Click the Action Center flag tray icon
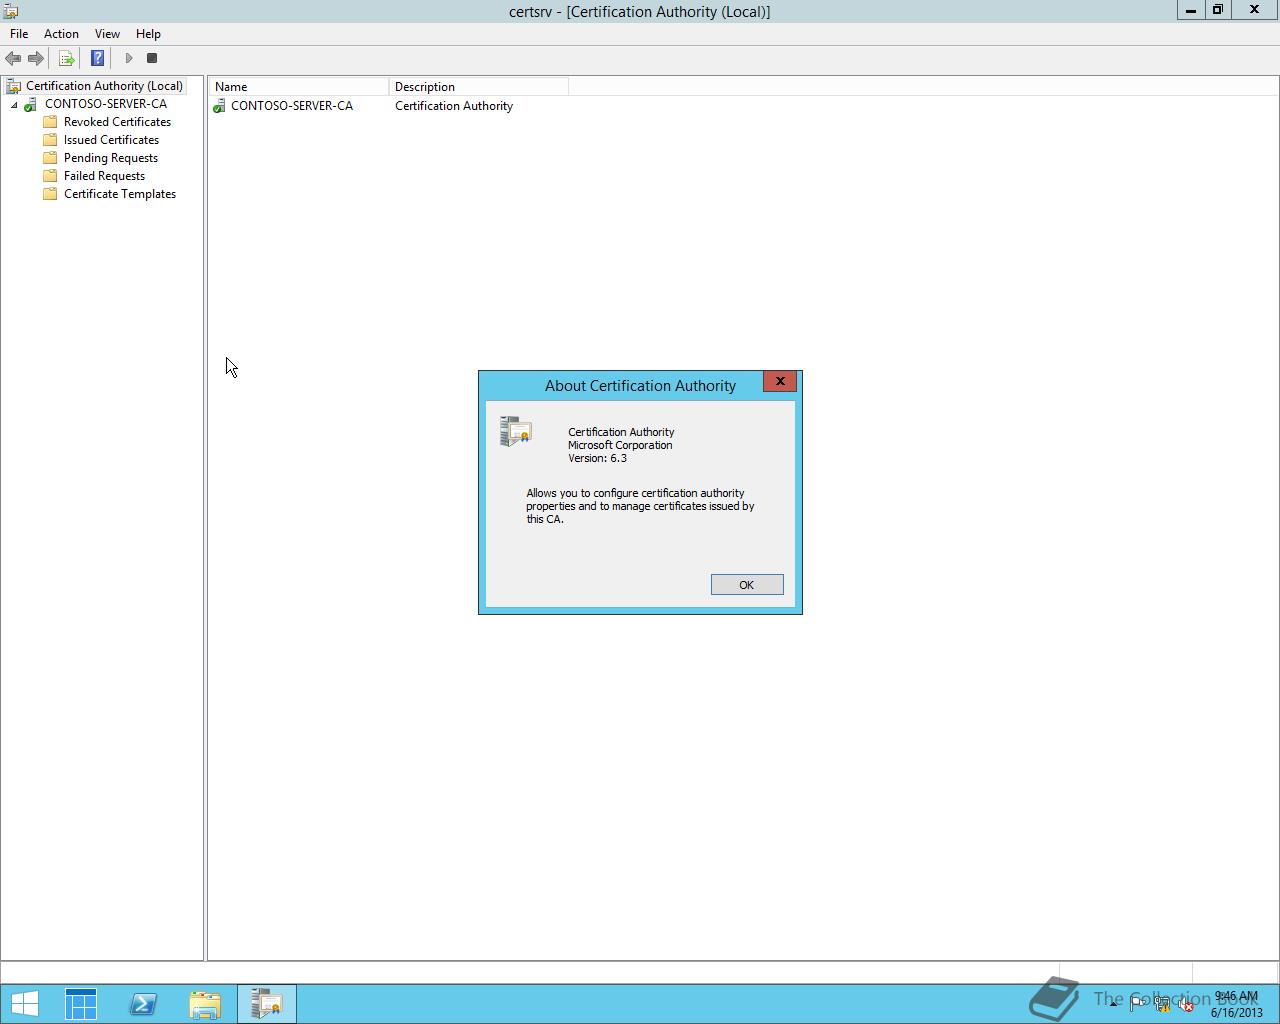Viewport: 1280px width, 1024px height. 1137,1004
